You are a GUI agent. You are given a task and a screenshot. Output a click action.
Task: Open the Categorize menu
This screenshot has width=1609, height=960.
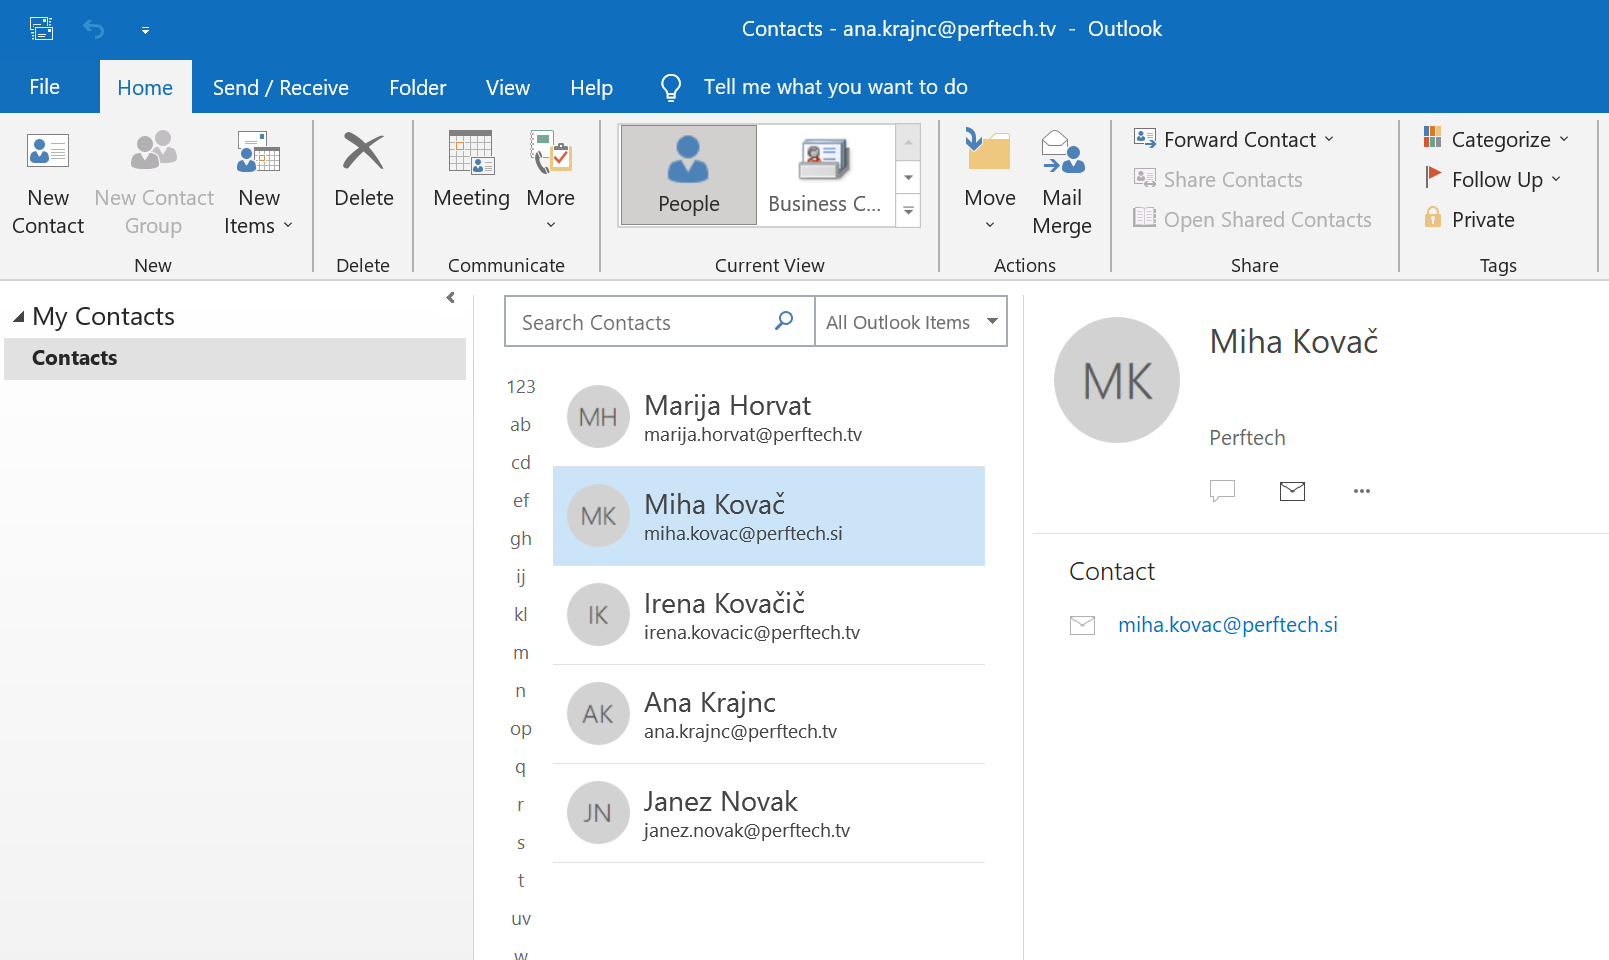click(1497, 139)
